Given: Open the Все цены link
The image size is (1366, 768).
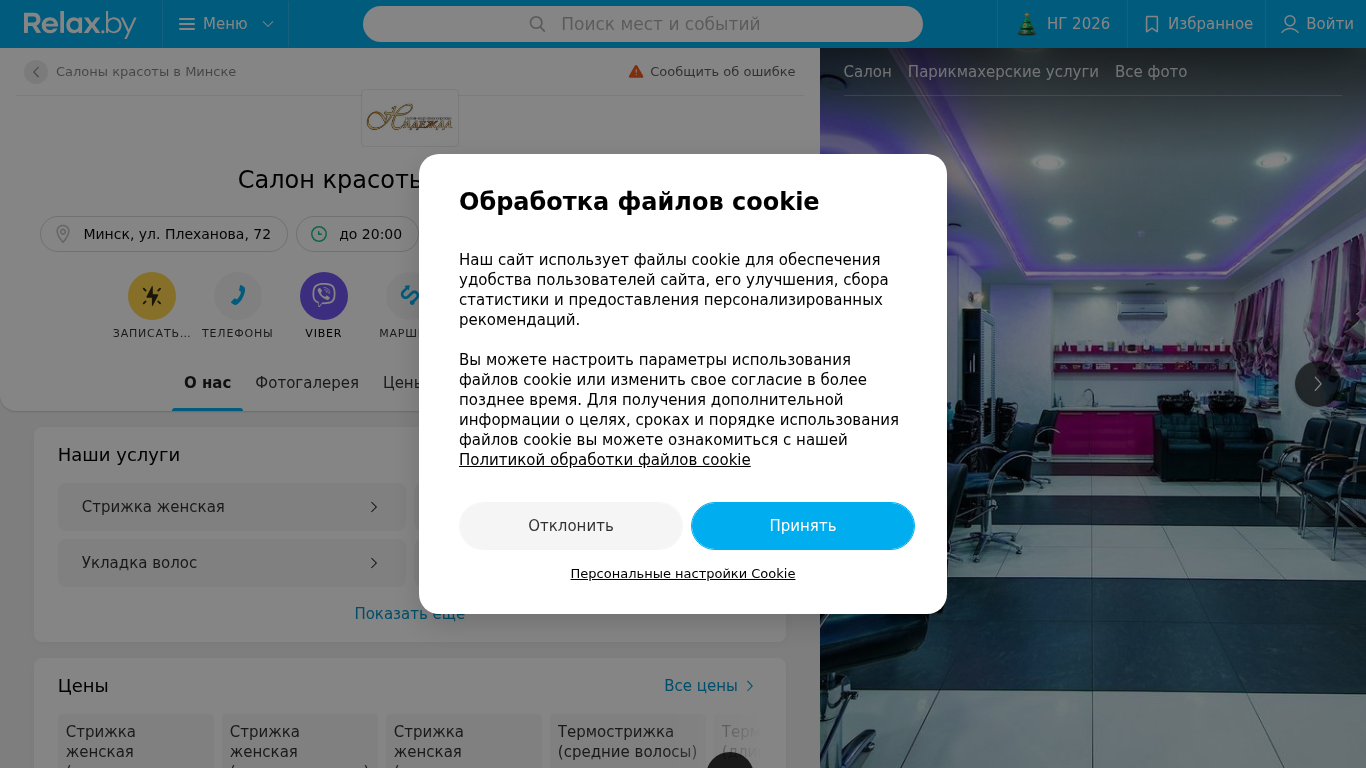Looking at the screenshot, I should click(x=709, y=686).
